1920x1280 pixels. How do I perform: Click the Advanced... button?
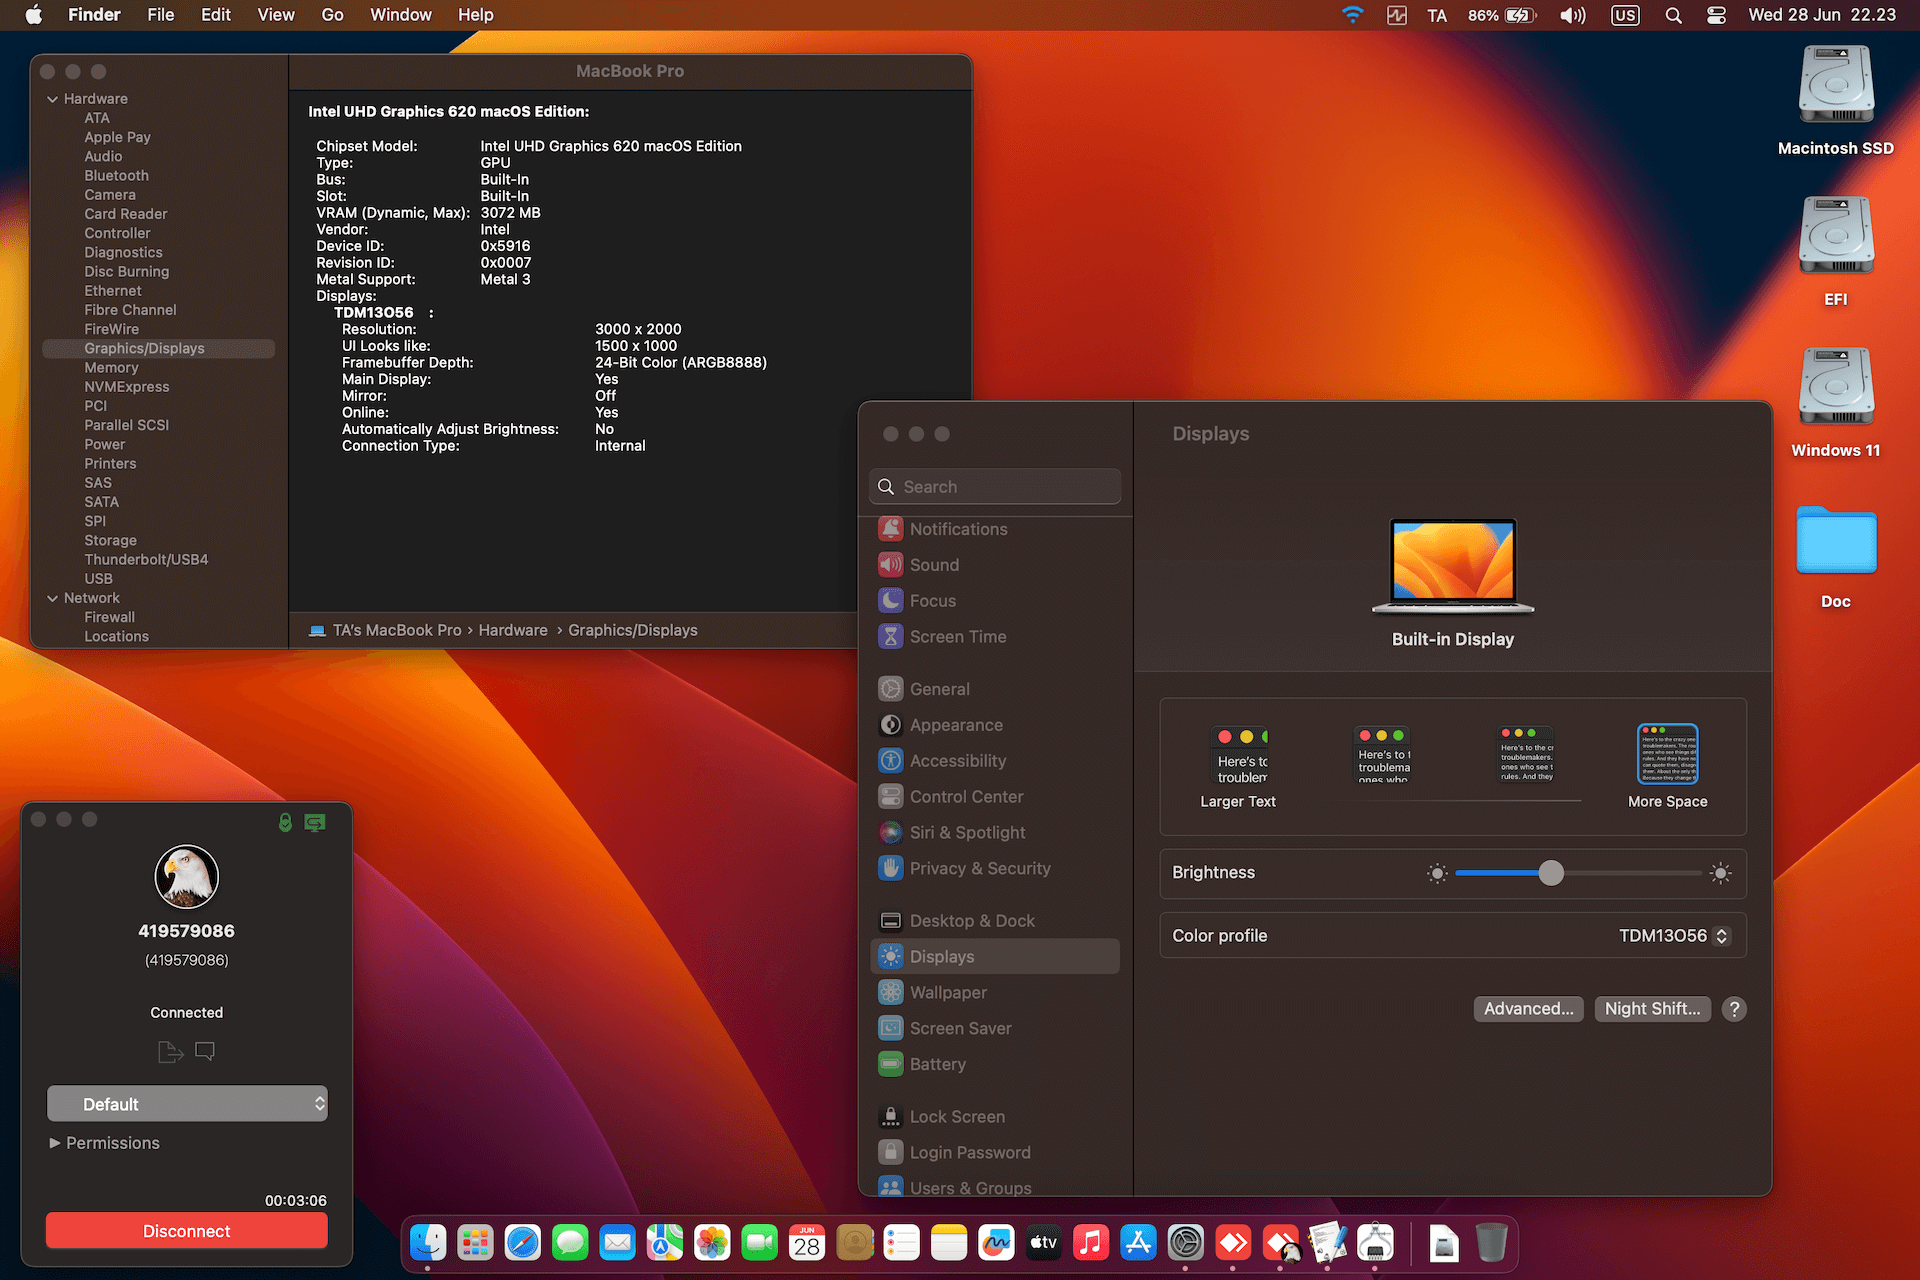point(1528,1009)
